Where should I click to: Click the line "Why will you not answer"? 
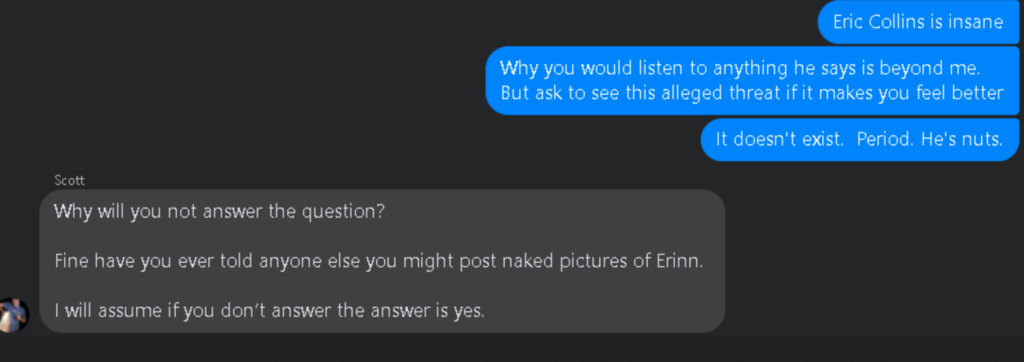click(219, 212)
